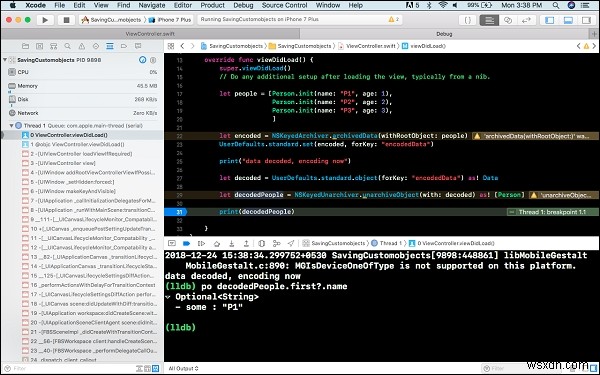Open the Test navigator icon

tap(96, 46)
